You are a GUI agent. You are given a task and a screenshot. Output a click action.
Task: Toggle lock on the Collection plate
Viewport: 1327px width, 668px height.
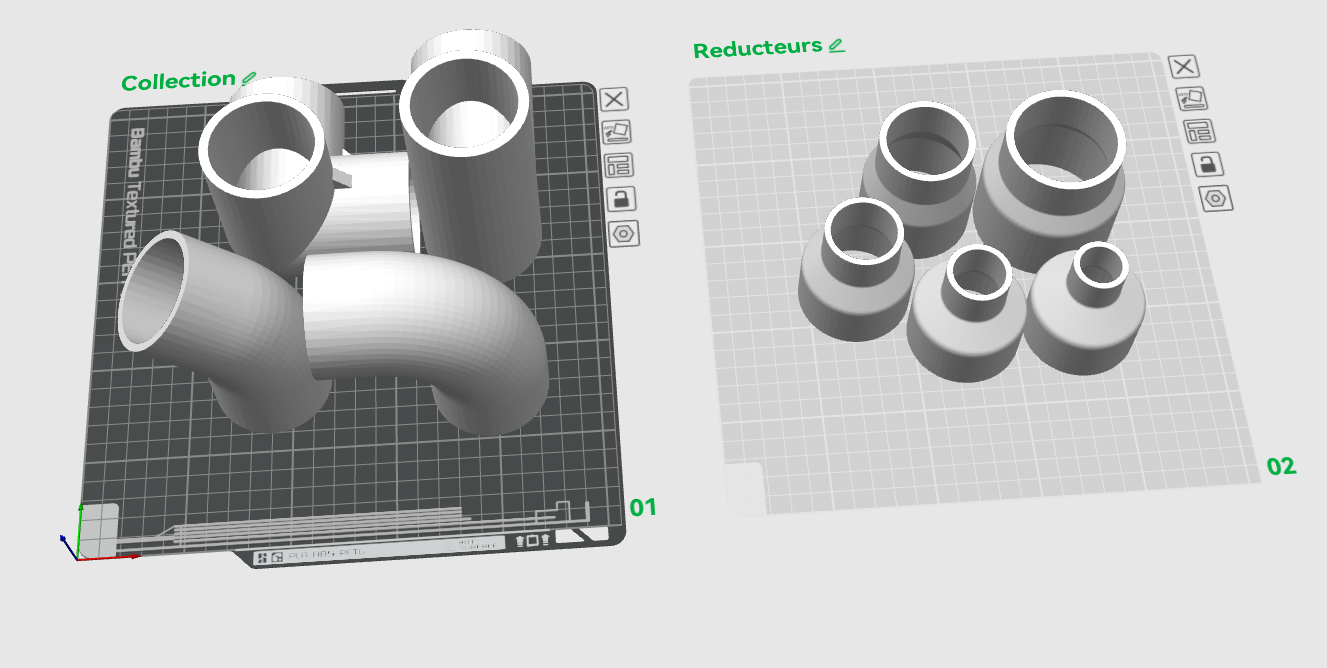(621, 199)
